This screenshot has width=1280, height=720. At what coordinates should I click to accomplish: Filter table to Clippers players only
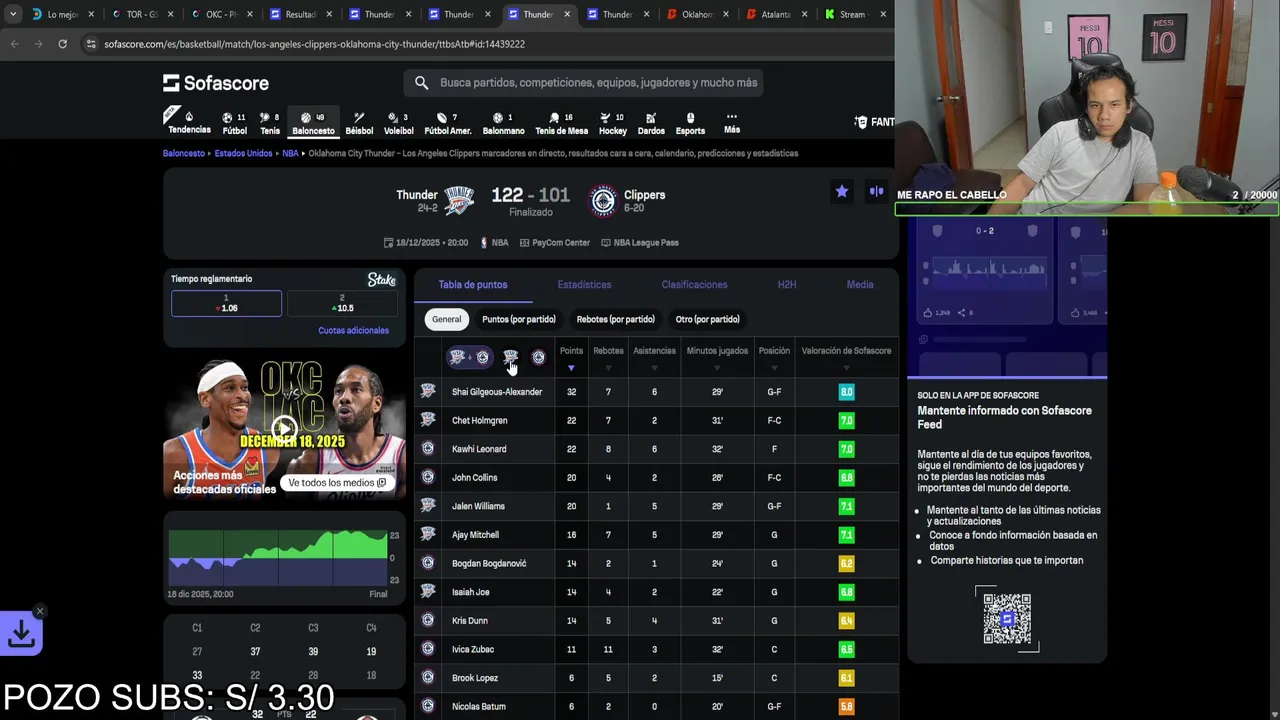[538, 357]
